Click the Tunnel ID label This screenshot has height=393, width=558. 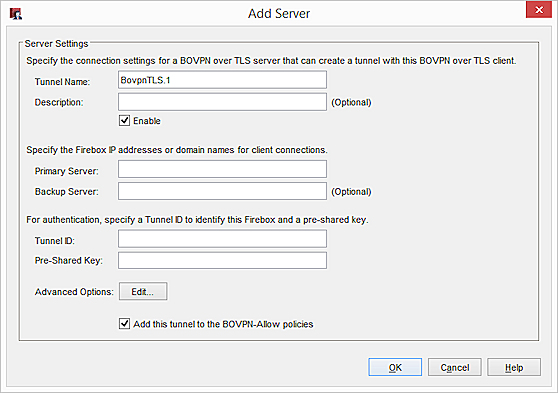pos(54,241)
